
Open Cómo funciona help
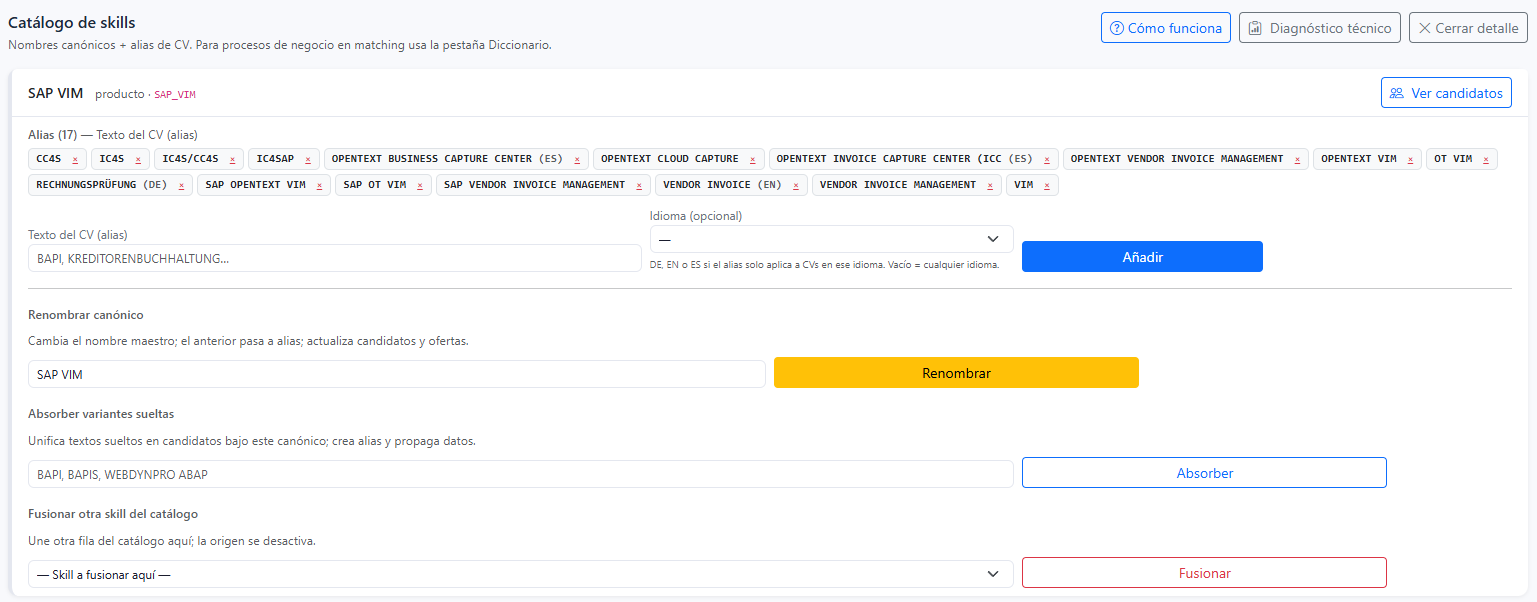pyautogui.click(x=1166, y=28)
